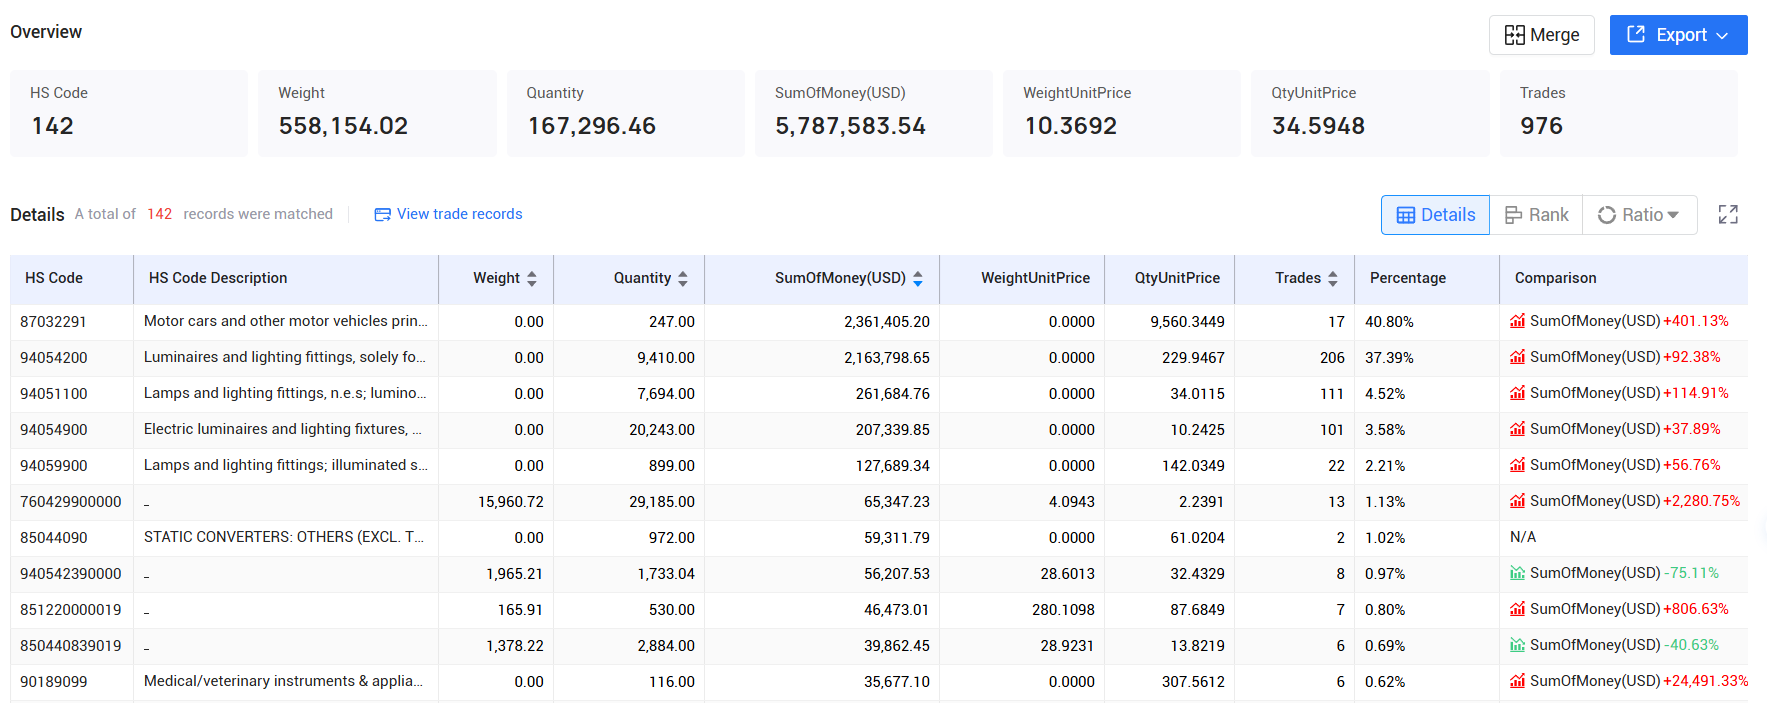This screenshot has width=1767, height=703.
Task: Click comparison chart icon for 94059900 row
Action: point(1518,465)
